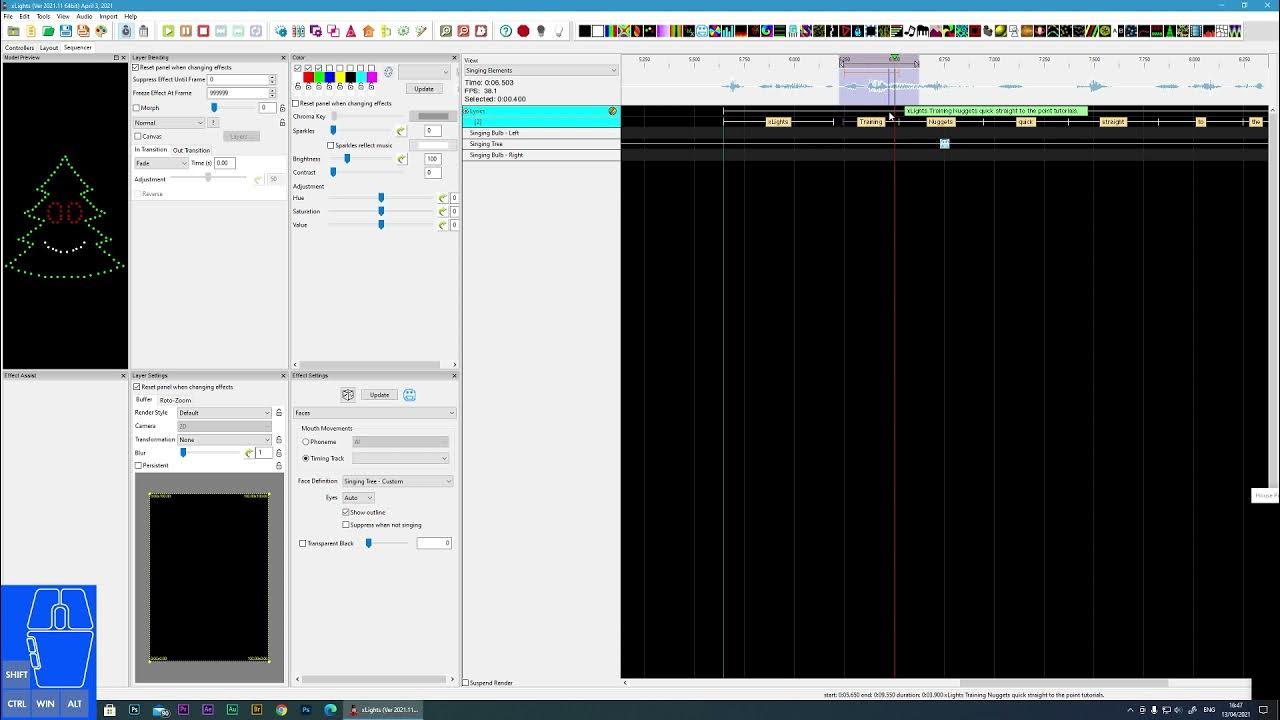This screenshot has height=720, width=1280.
Task: Switch to the Out Transition tab
Action: pos(191,150)
